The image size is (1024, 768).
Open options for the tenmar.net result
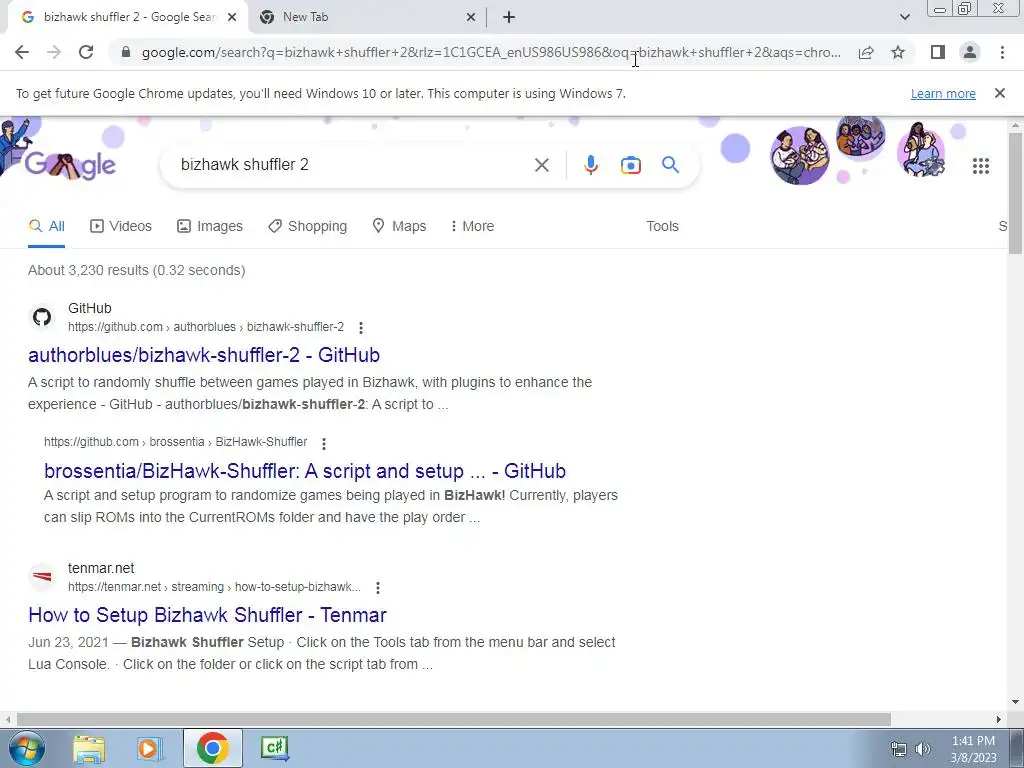coord(377,588)
